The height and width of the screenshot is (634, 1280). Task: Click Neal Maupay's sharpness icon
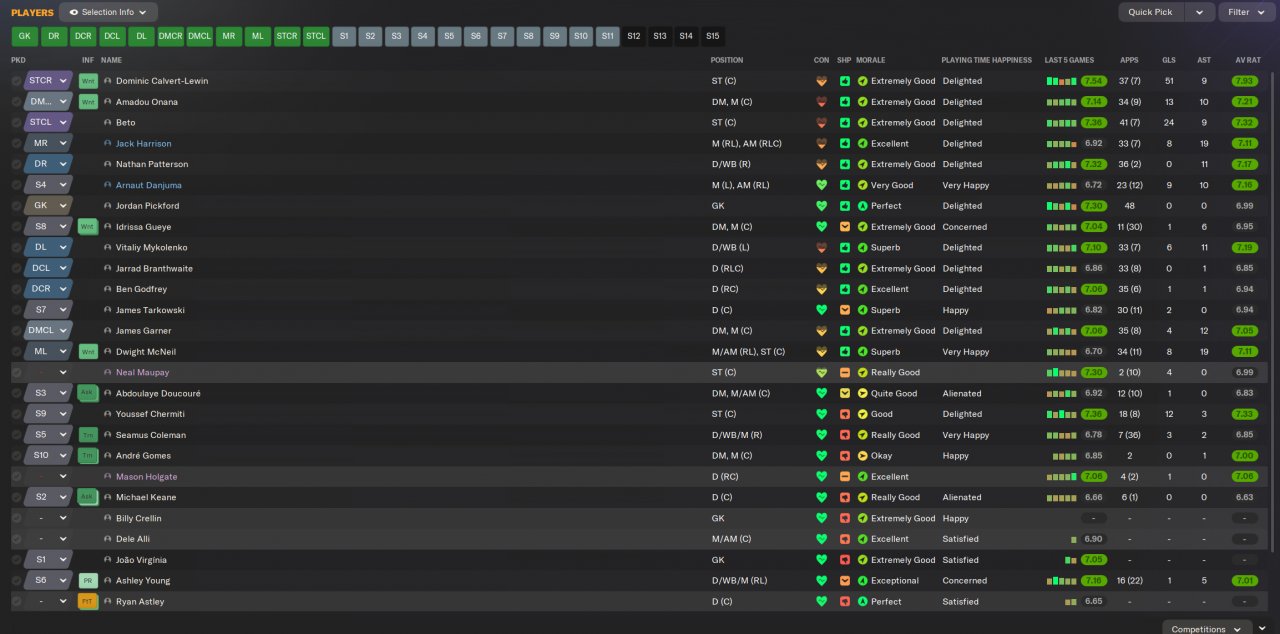click(x=845, y=373)
